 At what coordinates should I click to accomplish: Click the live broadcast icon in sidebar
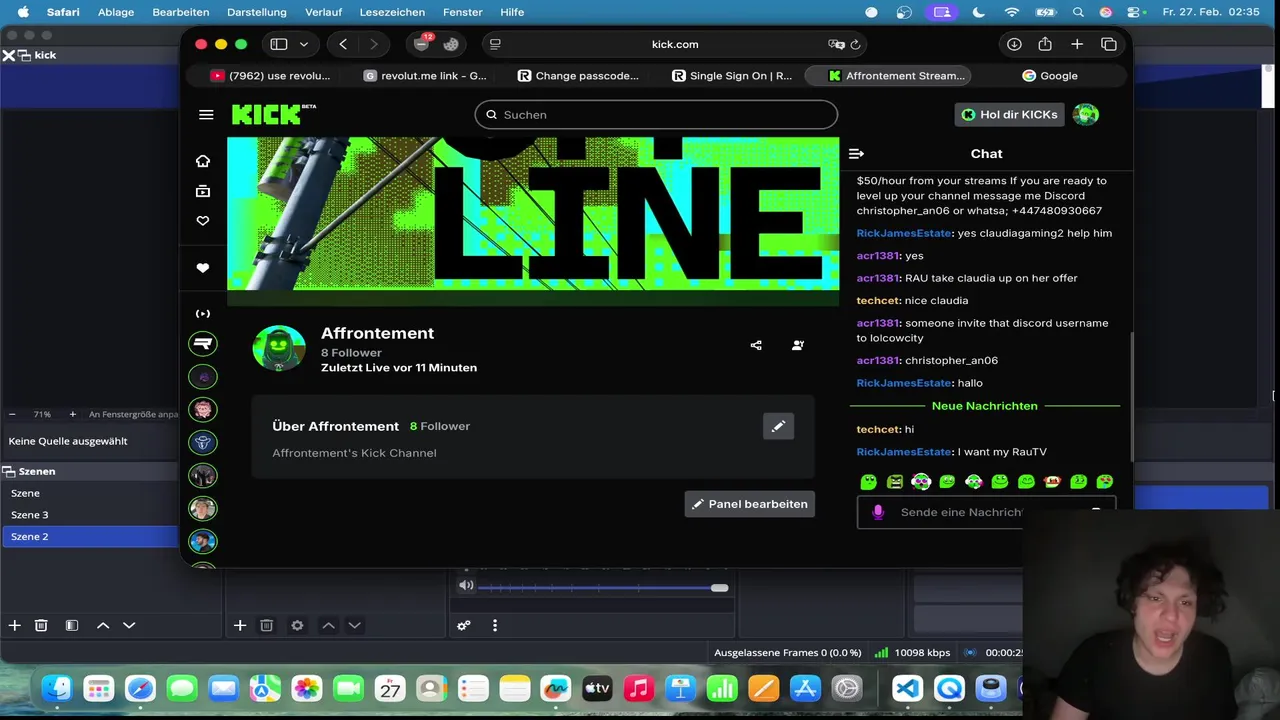[x=203, y=313]
